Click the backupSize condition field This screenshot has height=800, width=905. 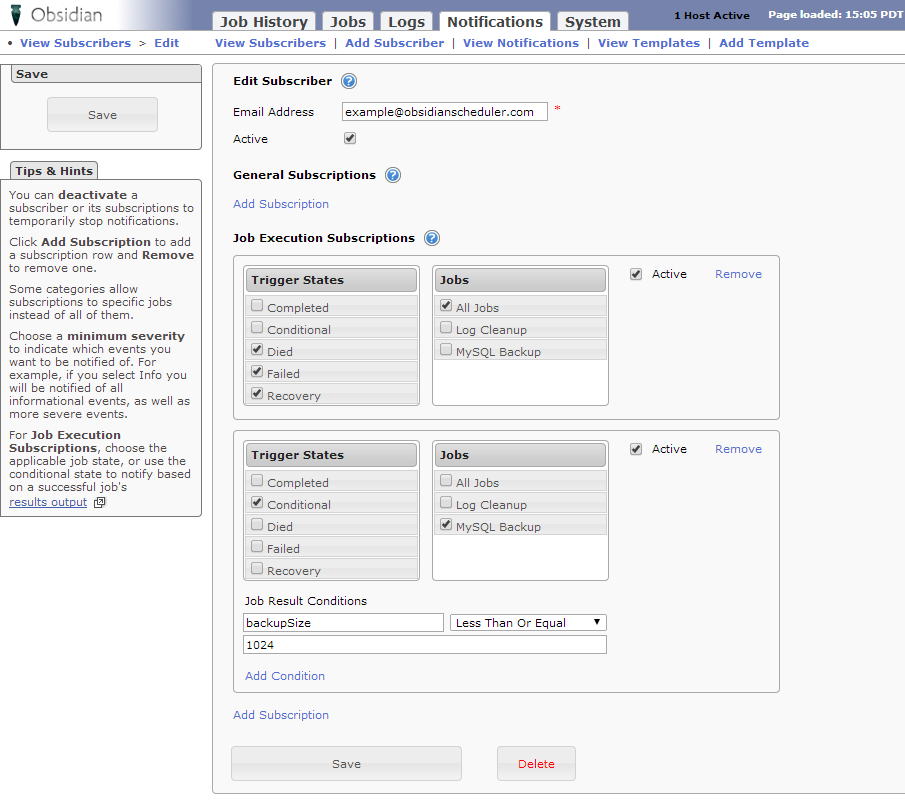pos(343,623)
